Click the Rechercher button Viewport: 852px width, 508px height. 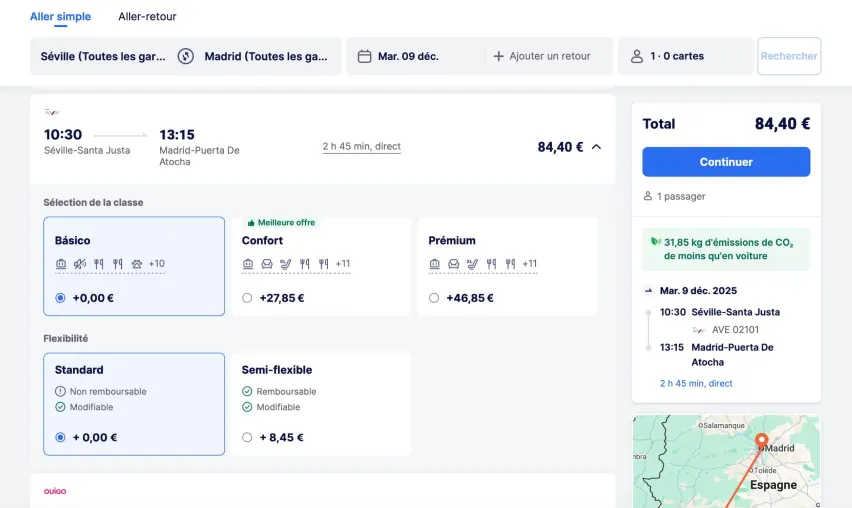[789, 56]
